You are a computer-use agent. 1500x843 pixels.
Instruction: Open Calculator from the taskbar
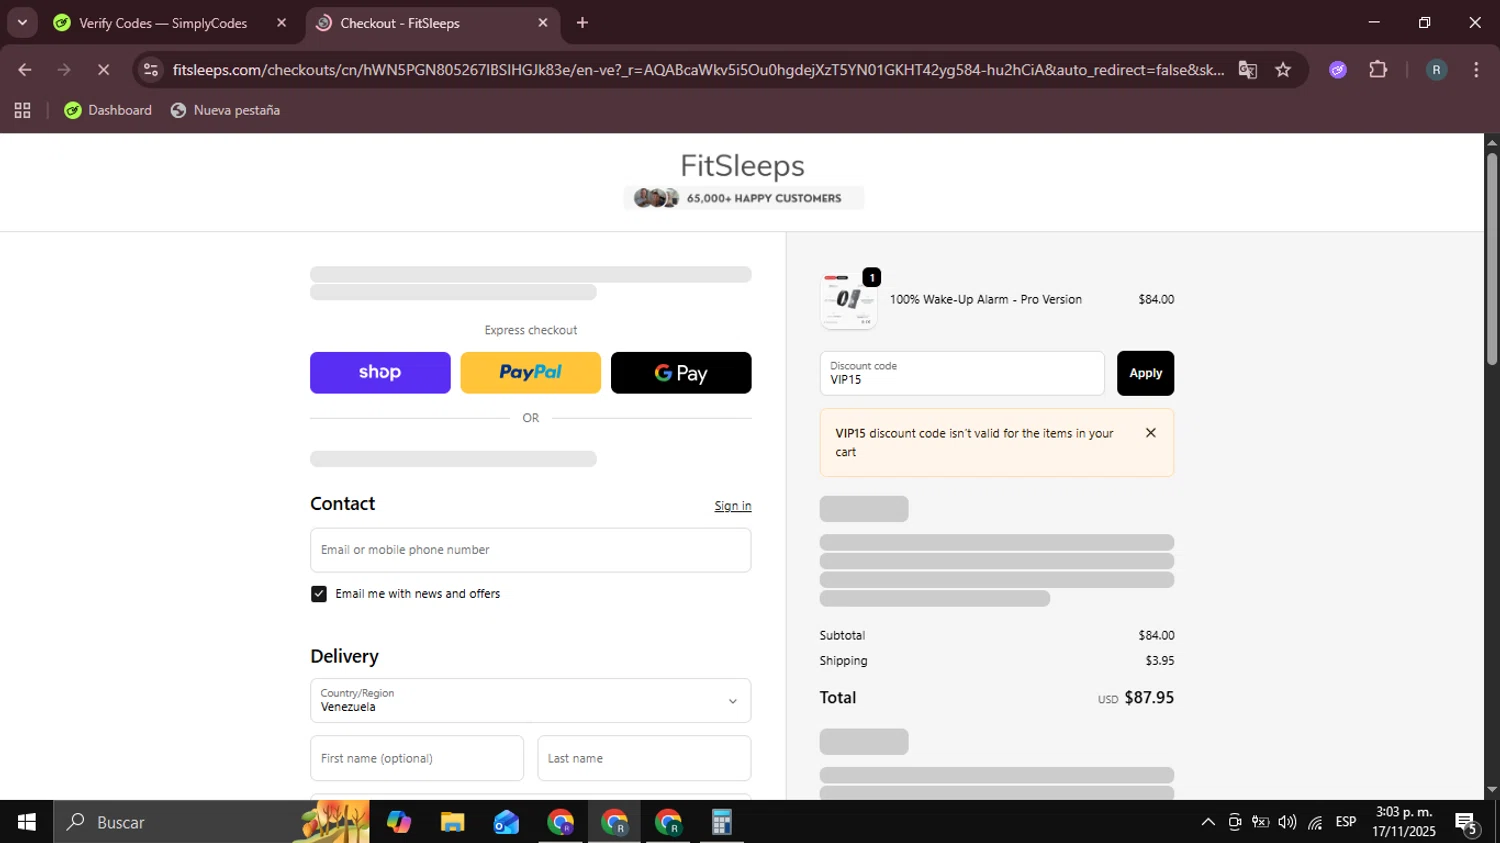coord(721,822)
